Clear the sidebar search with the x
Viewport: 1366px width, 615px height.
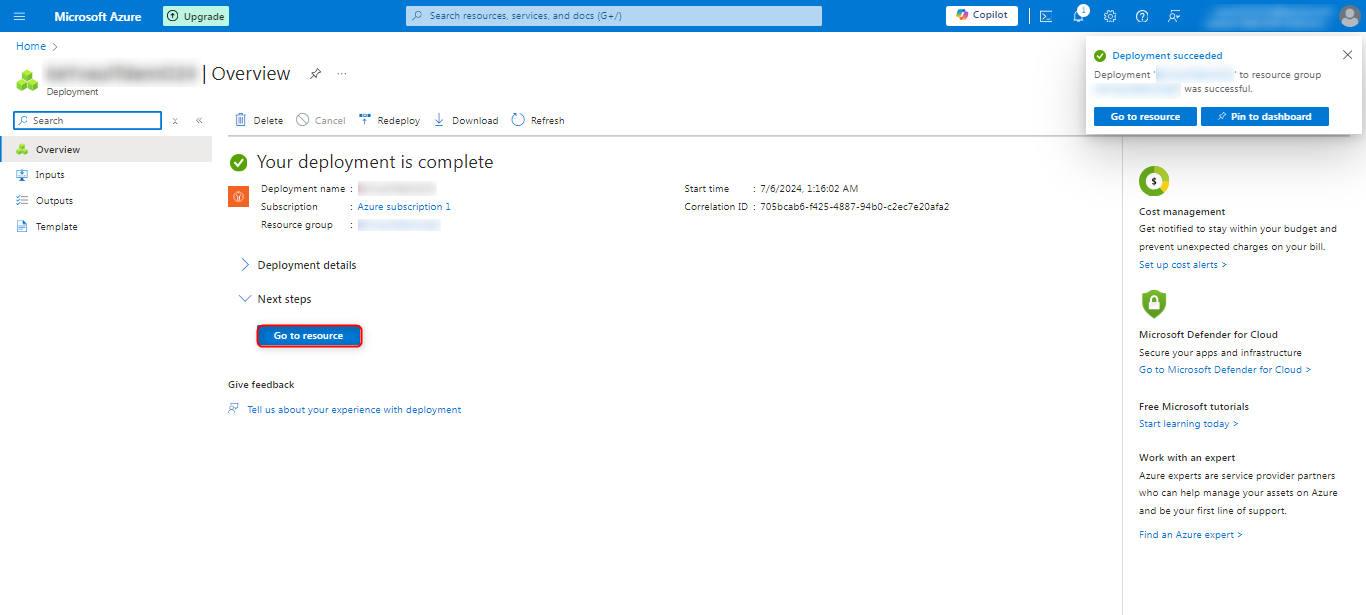click(x=175, y=121)
